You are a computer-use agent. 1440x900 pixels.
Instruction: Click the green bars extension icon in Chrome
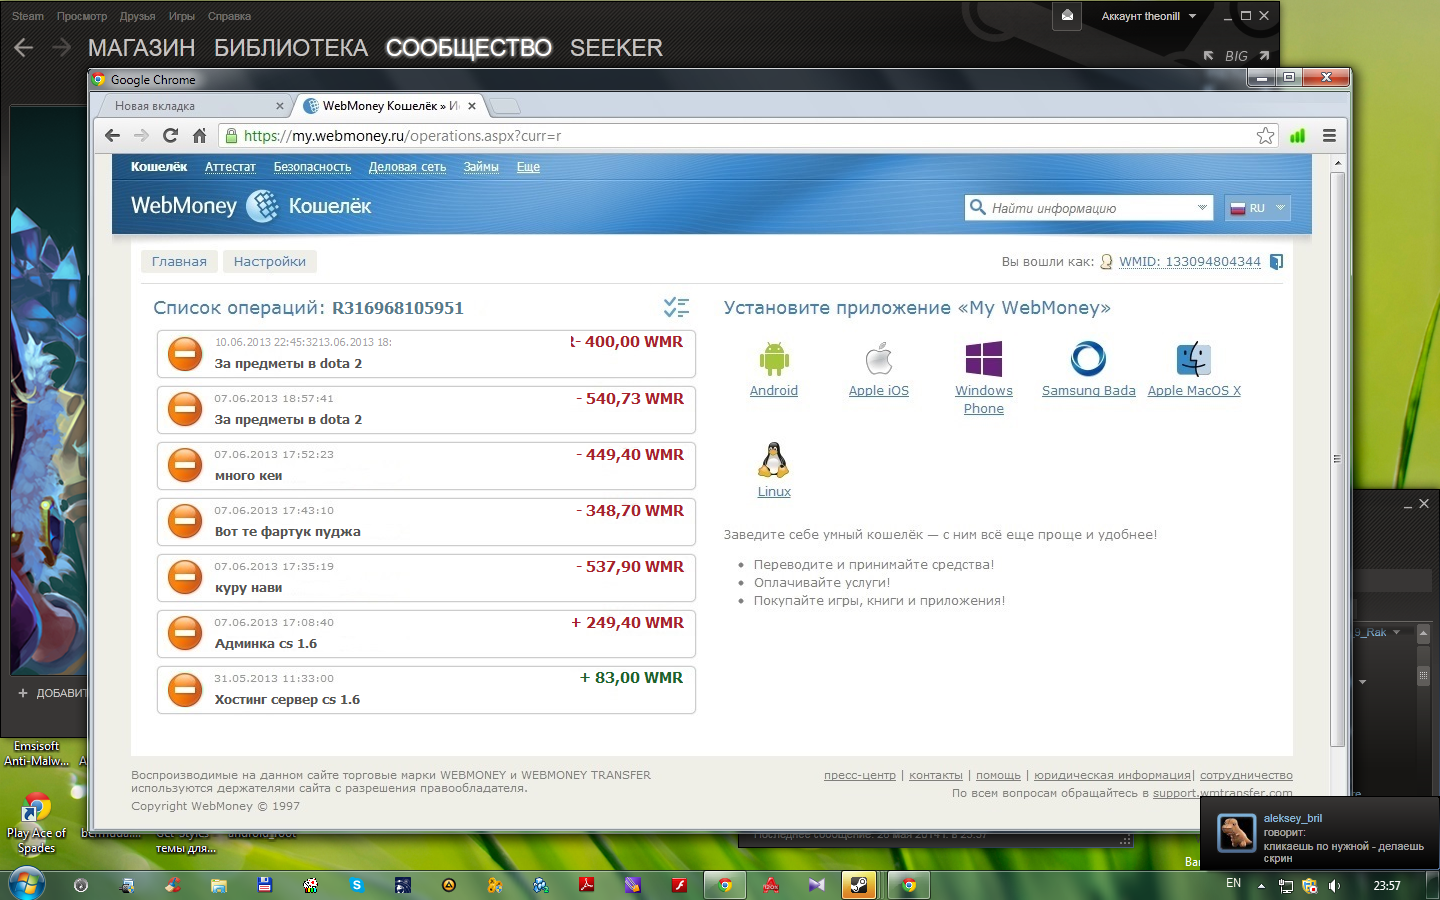click(1297, 136)
